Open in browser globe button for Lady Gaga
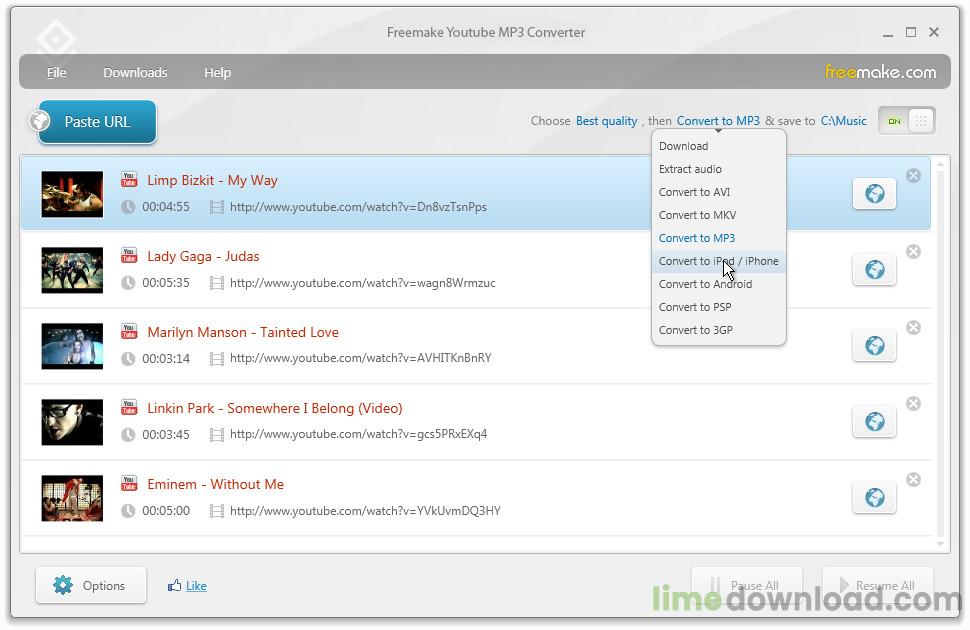 [x=873, y=270]
